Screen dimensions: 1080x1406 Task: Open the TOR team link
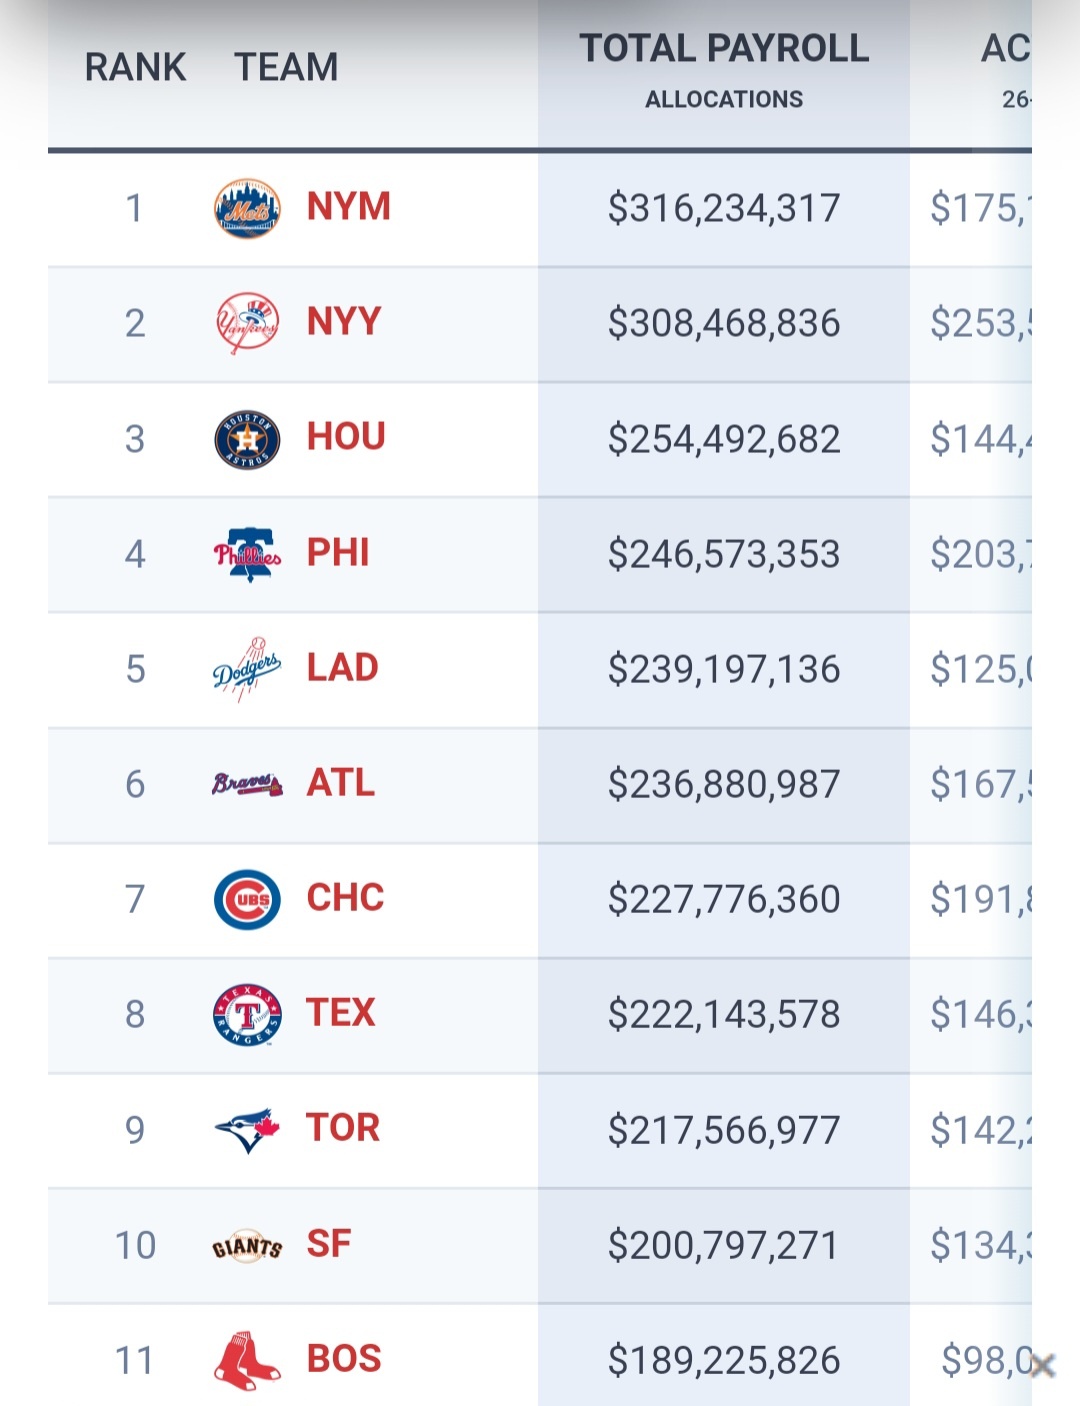pyautogui.click(x=343, y=1128)
